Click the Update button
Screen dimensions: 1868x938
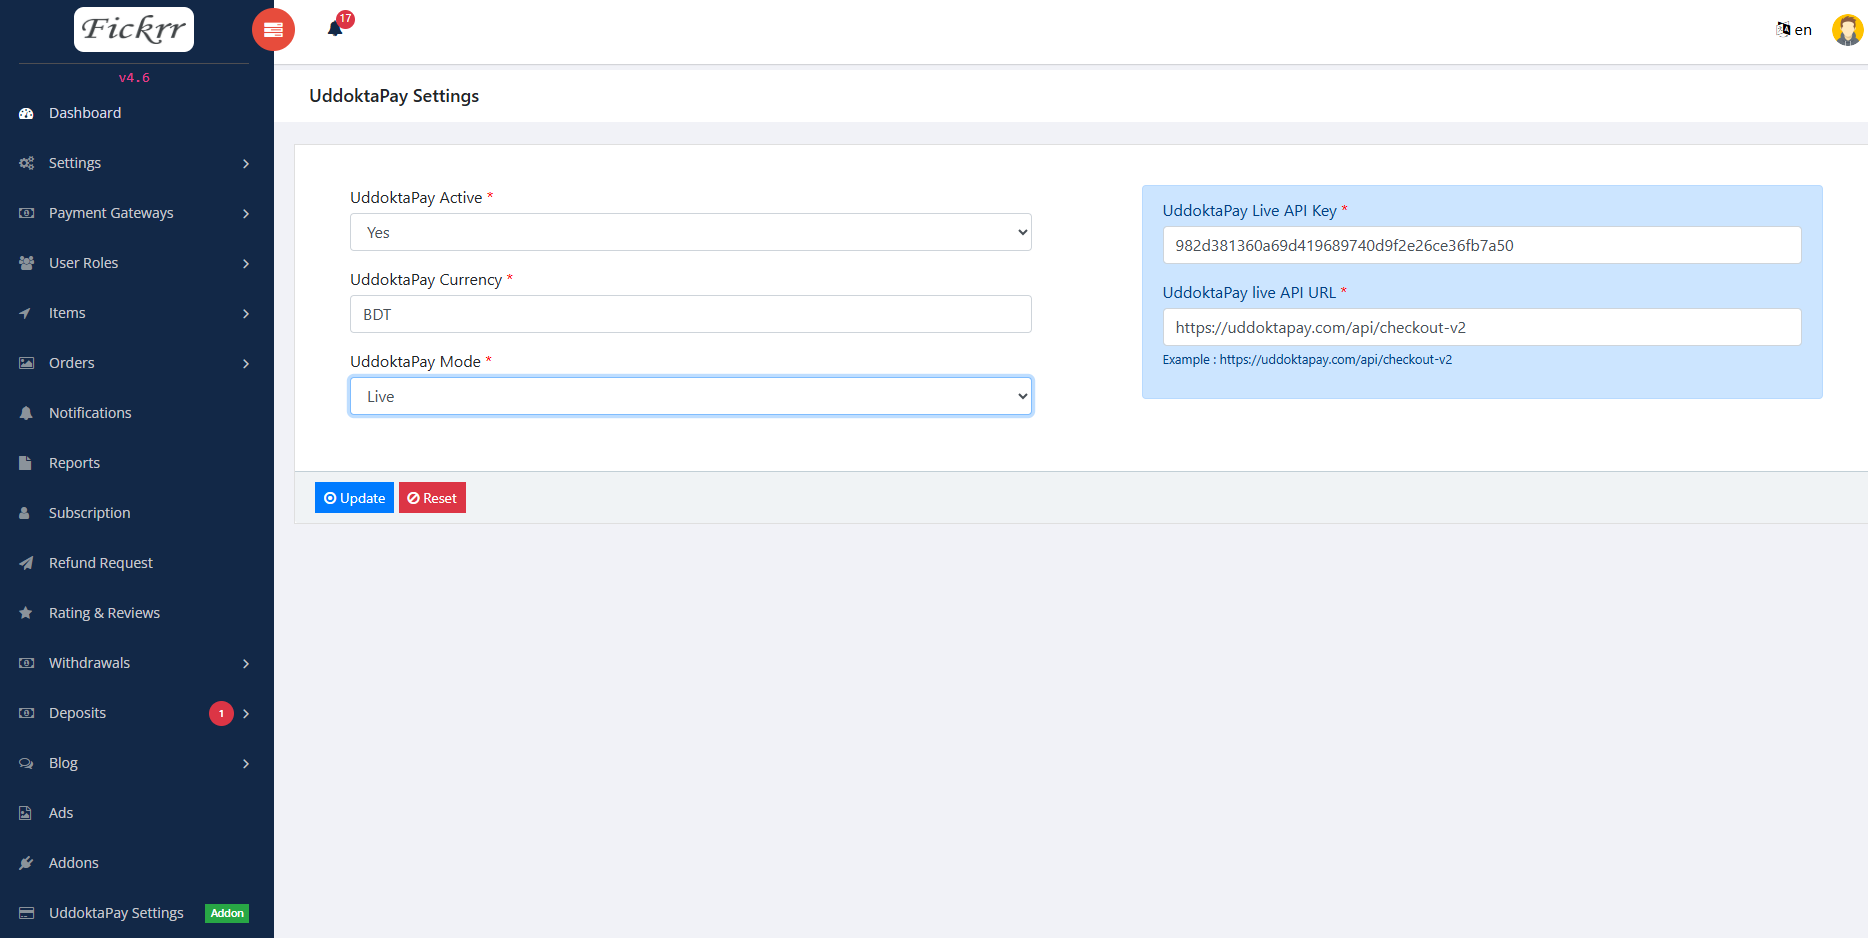354,497
